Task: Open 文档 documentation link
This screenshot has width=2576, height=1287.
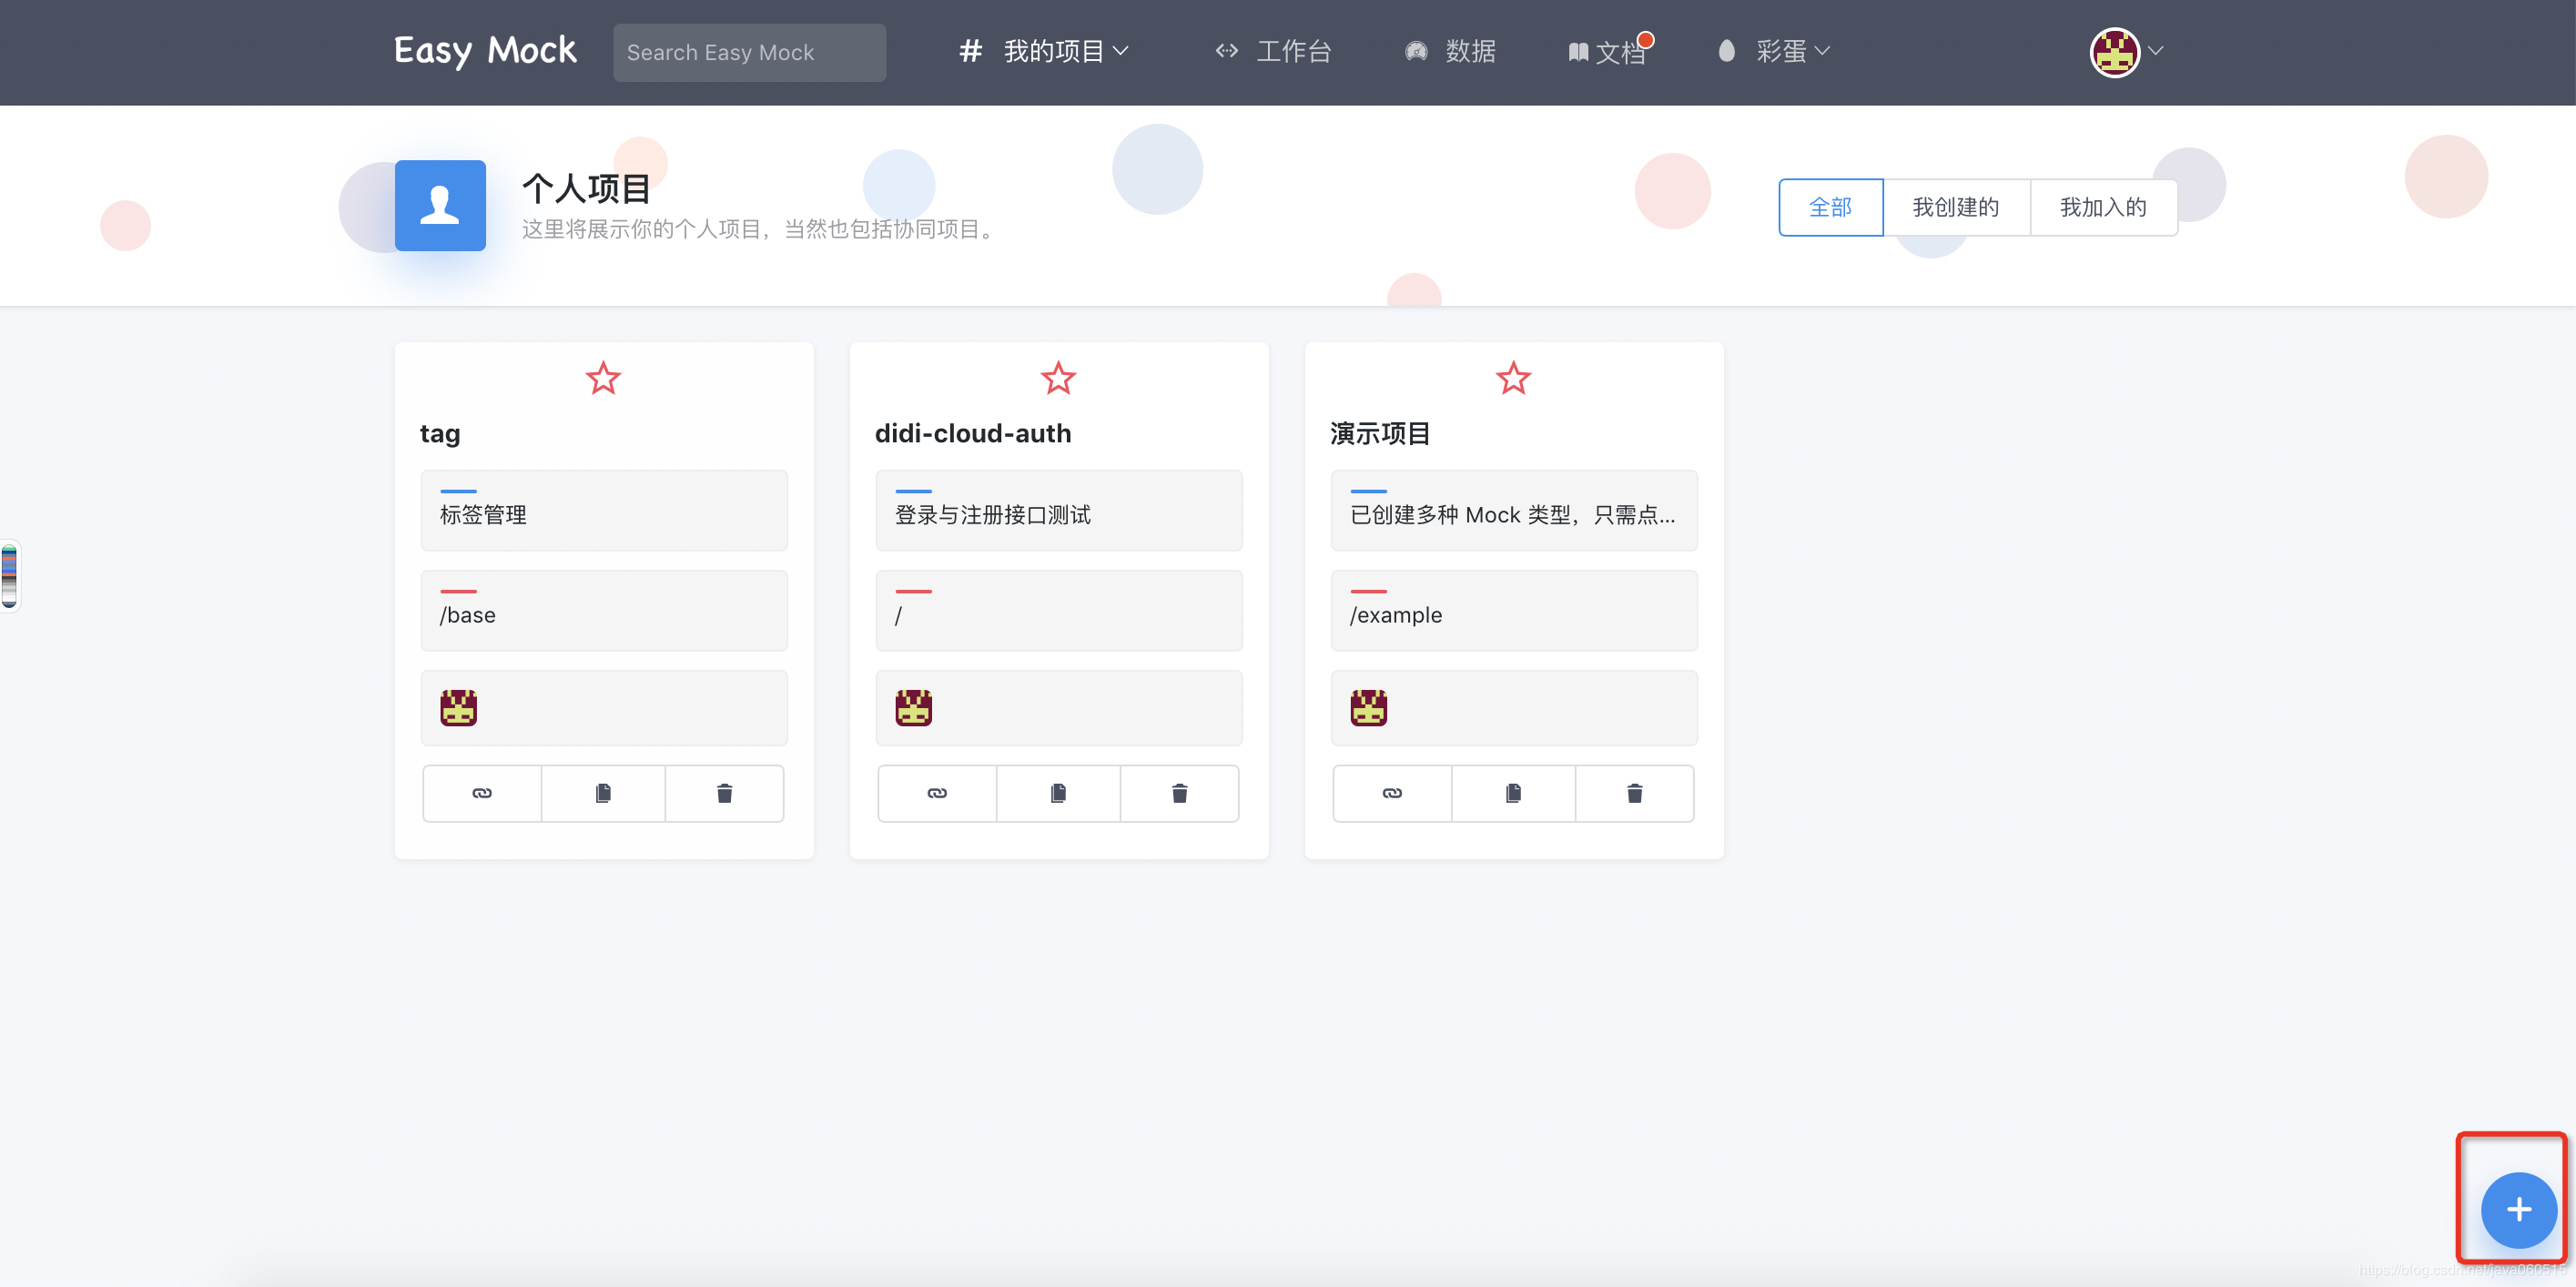Action: pyautogui.click(x=1608, y=52)
